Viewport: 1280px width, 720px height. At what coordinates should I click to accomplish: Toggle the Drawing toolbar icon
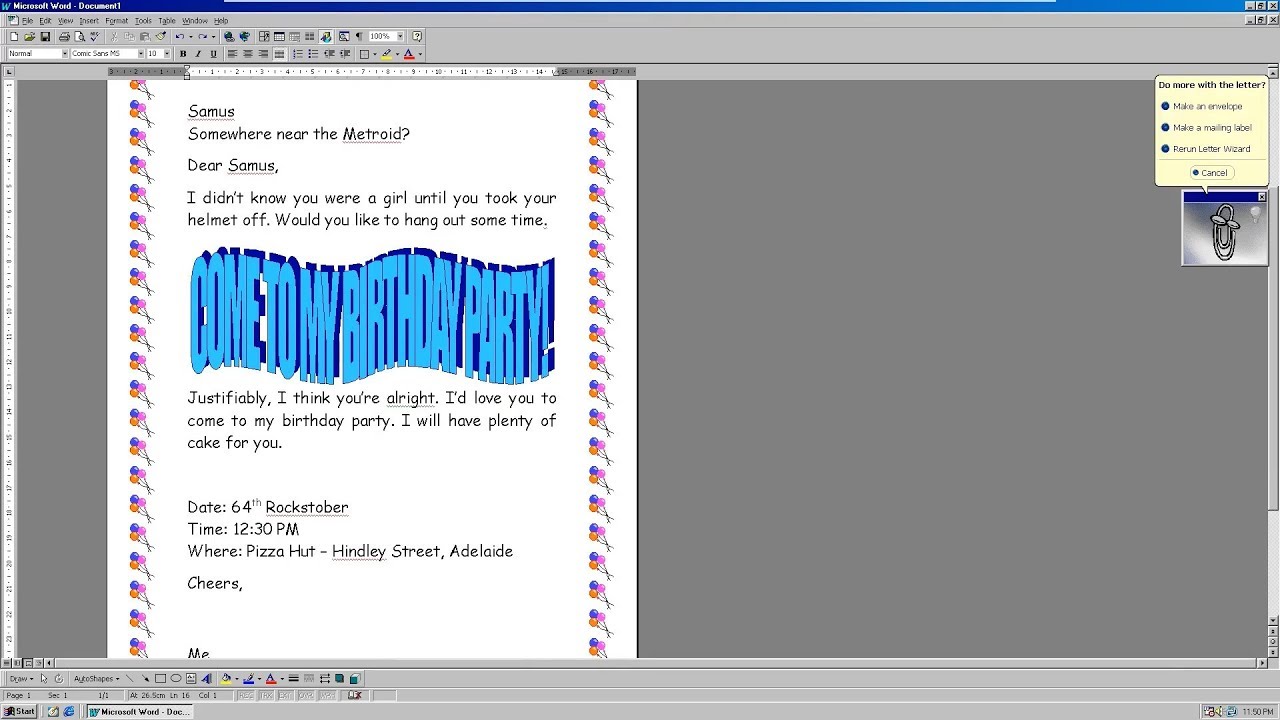coord(326,37)
